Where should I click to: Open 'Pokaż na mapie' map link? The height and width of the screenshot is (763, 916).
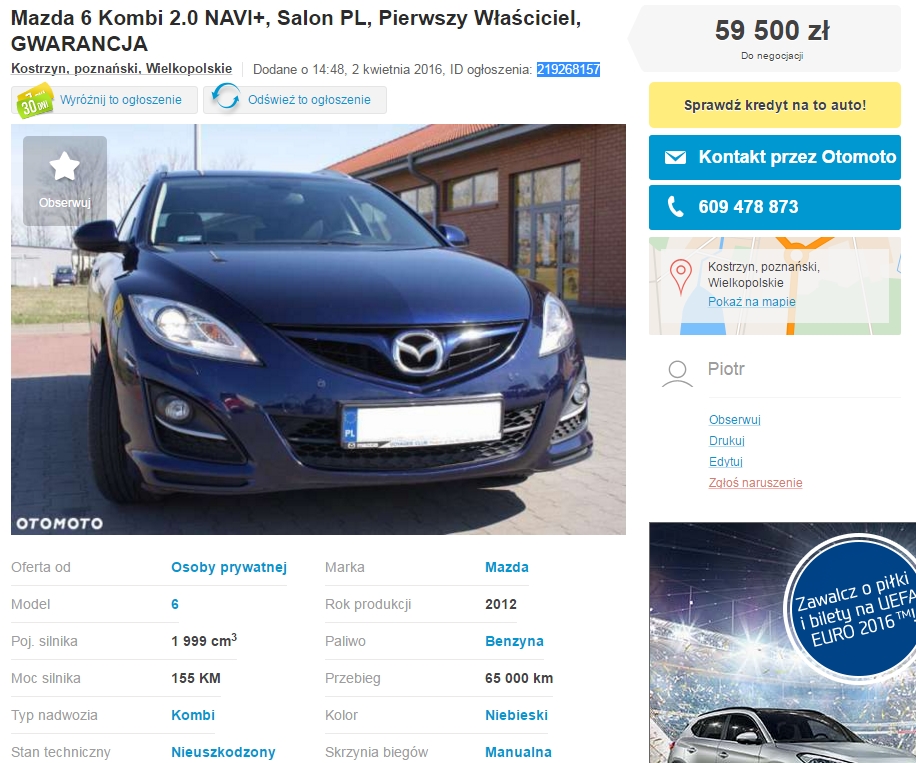[x=751, y=302]
